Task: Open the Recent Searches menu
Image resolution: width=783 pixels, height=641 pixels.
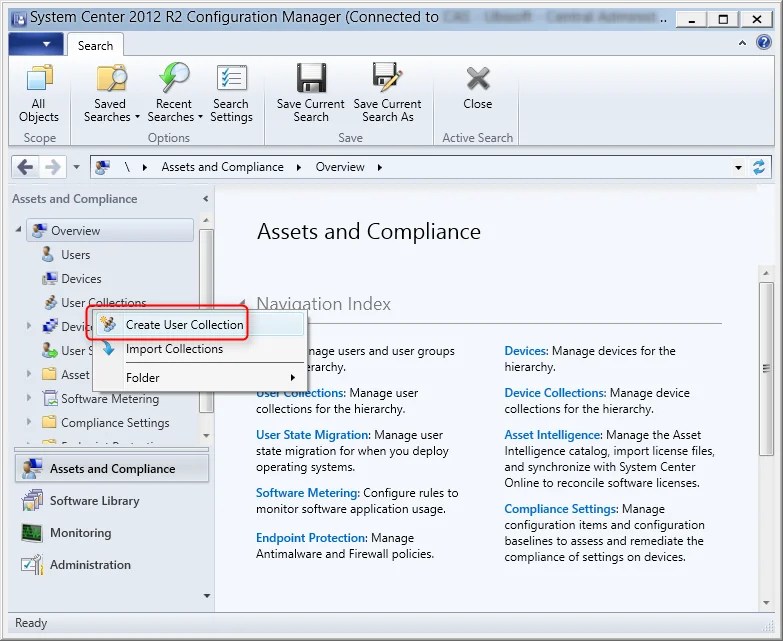Action: [174, 93]
